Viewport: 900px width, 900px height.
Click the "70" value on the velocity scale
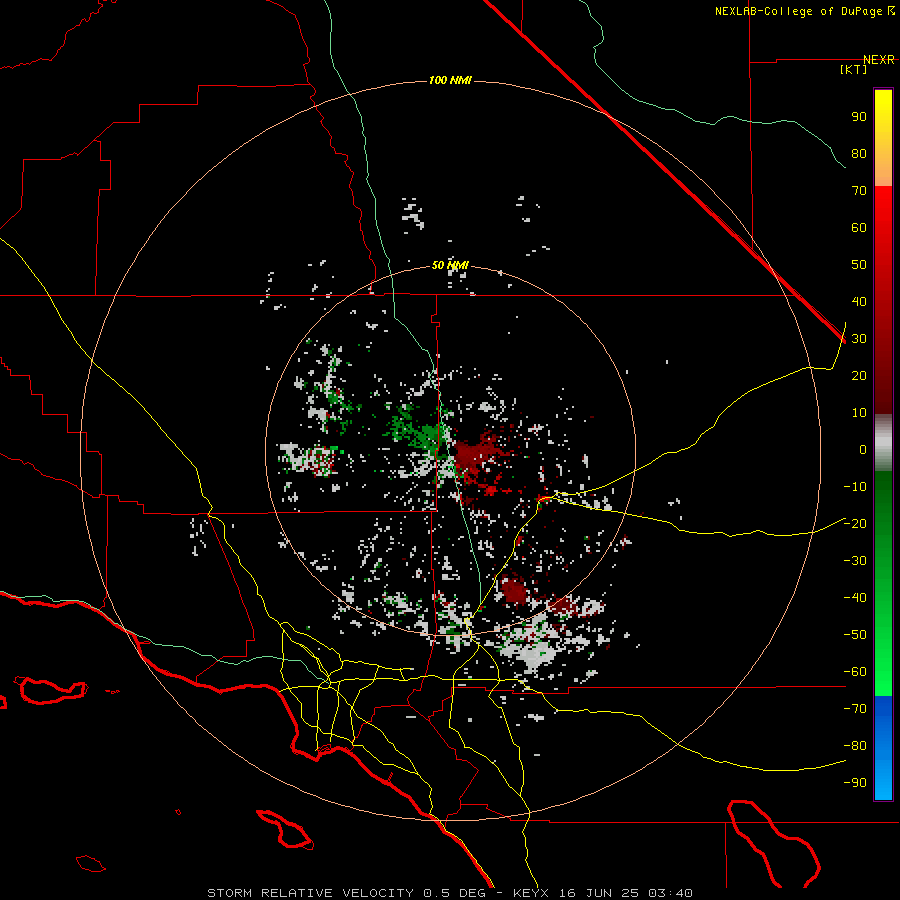[859, 191]
